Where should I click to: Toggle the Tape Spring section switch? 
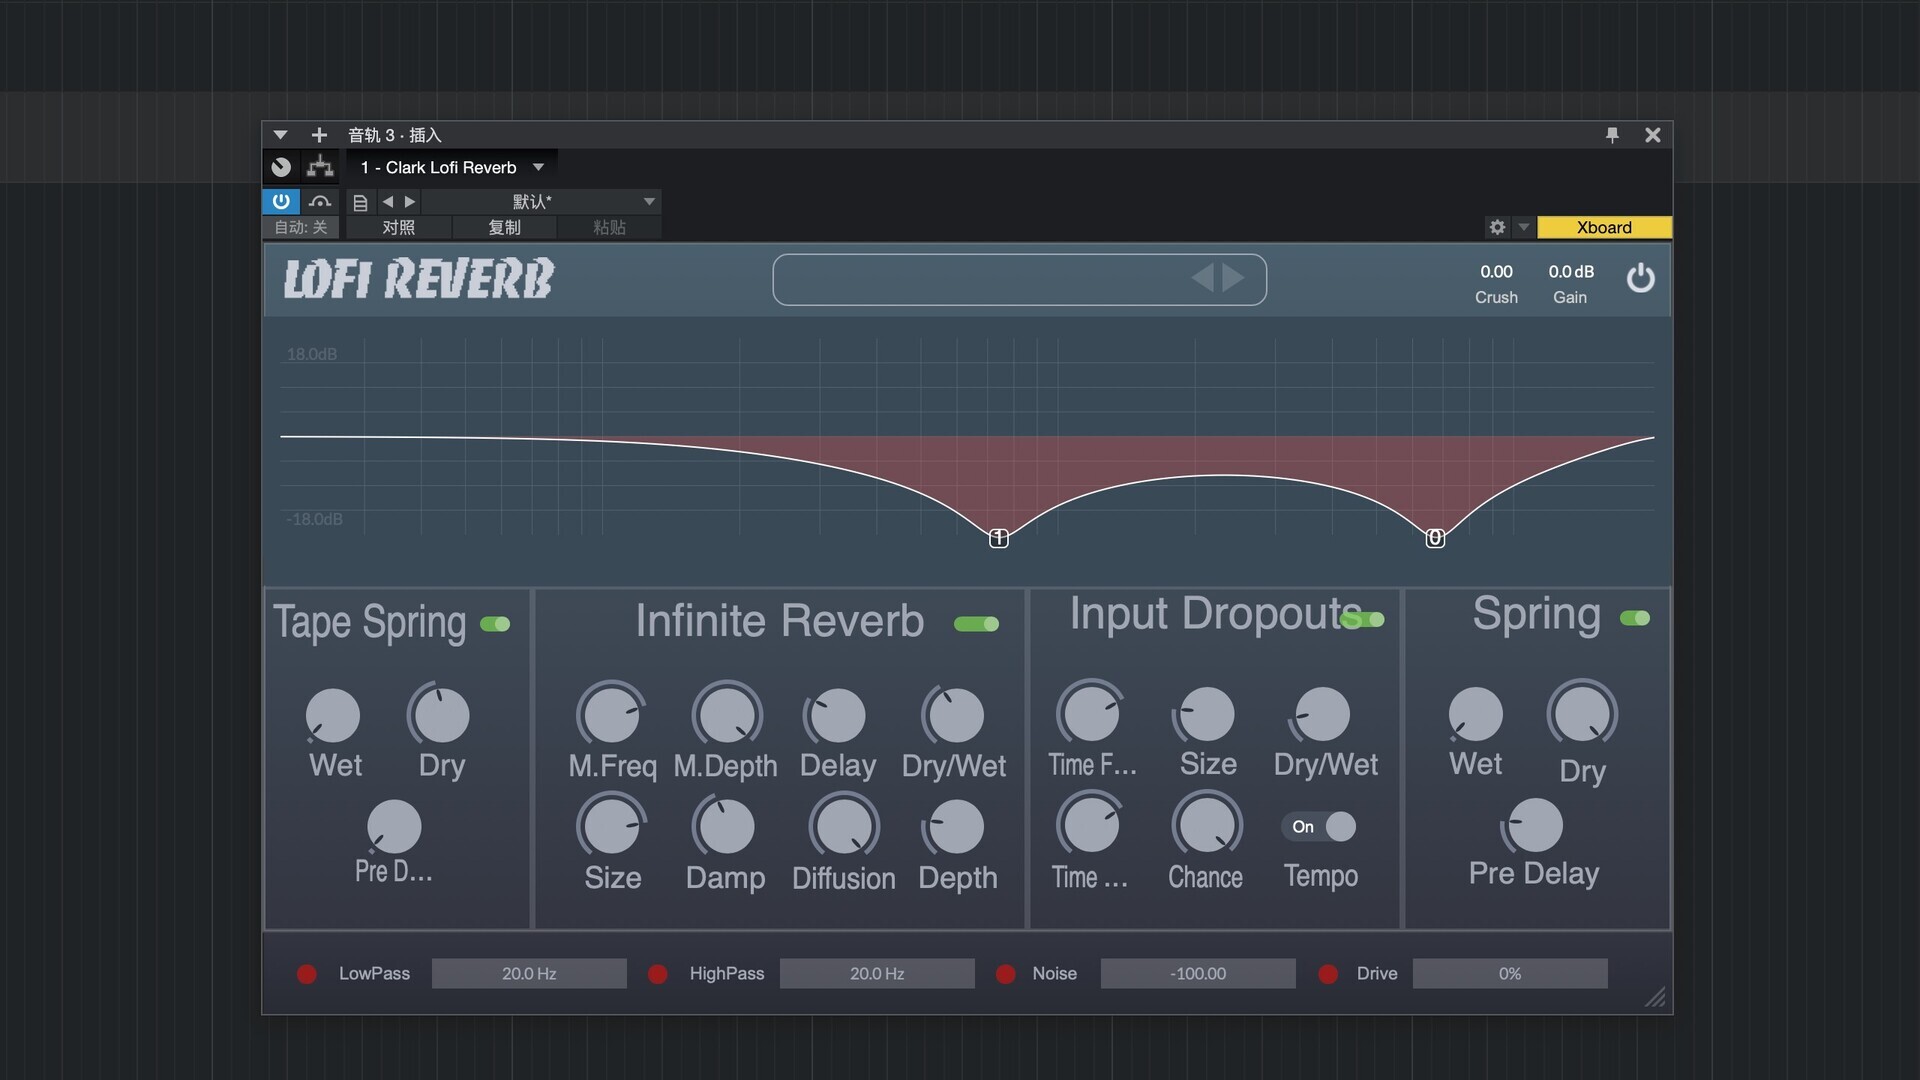coord(495,624)
